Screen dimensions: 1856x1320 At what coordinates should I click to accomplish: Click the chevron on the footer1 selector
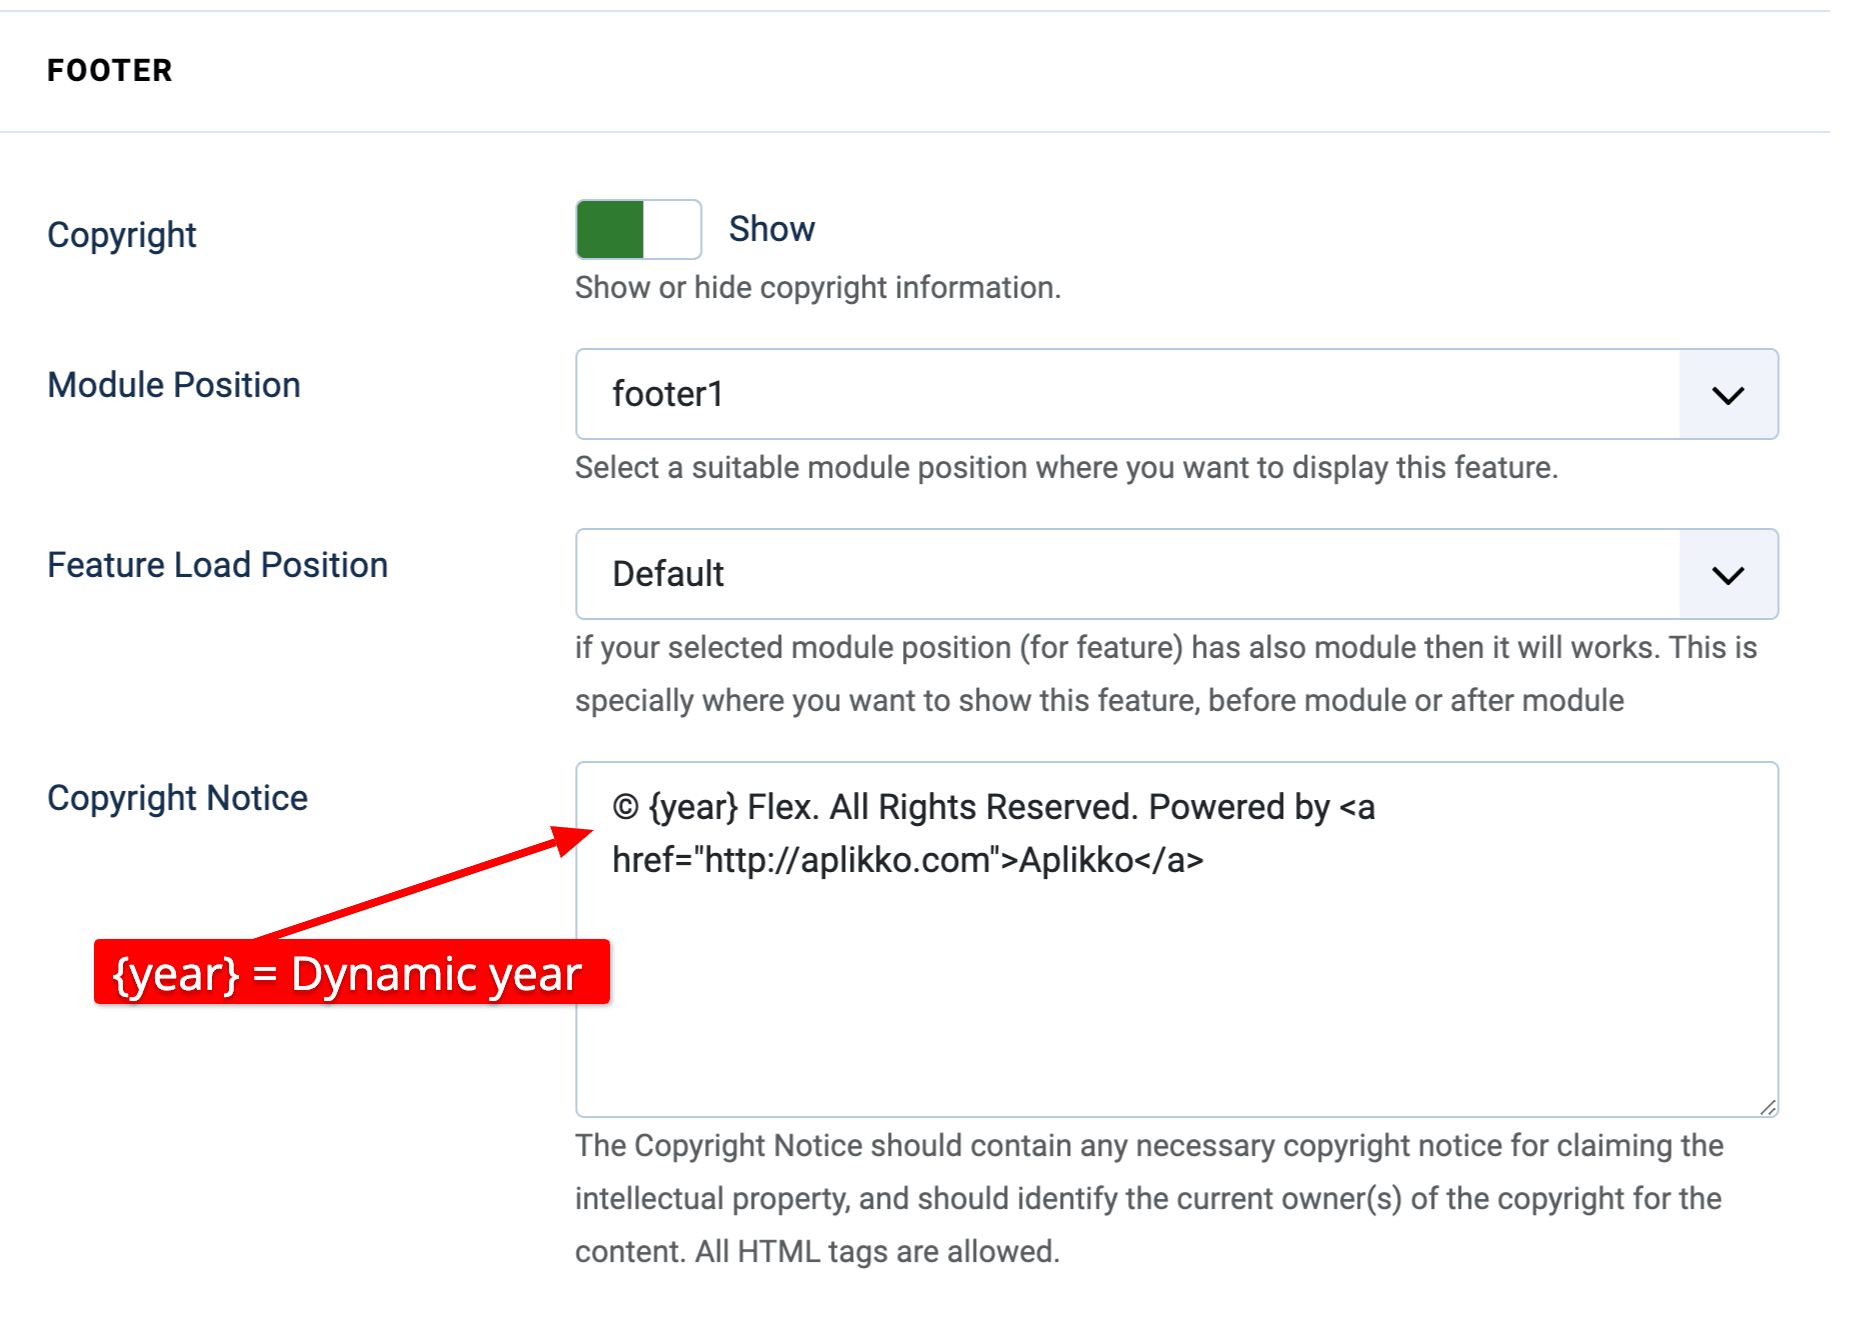[x=1729, y=394]
